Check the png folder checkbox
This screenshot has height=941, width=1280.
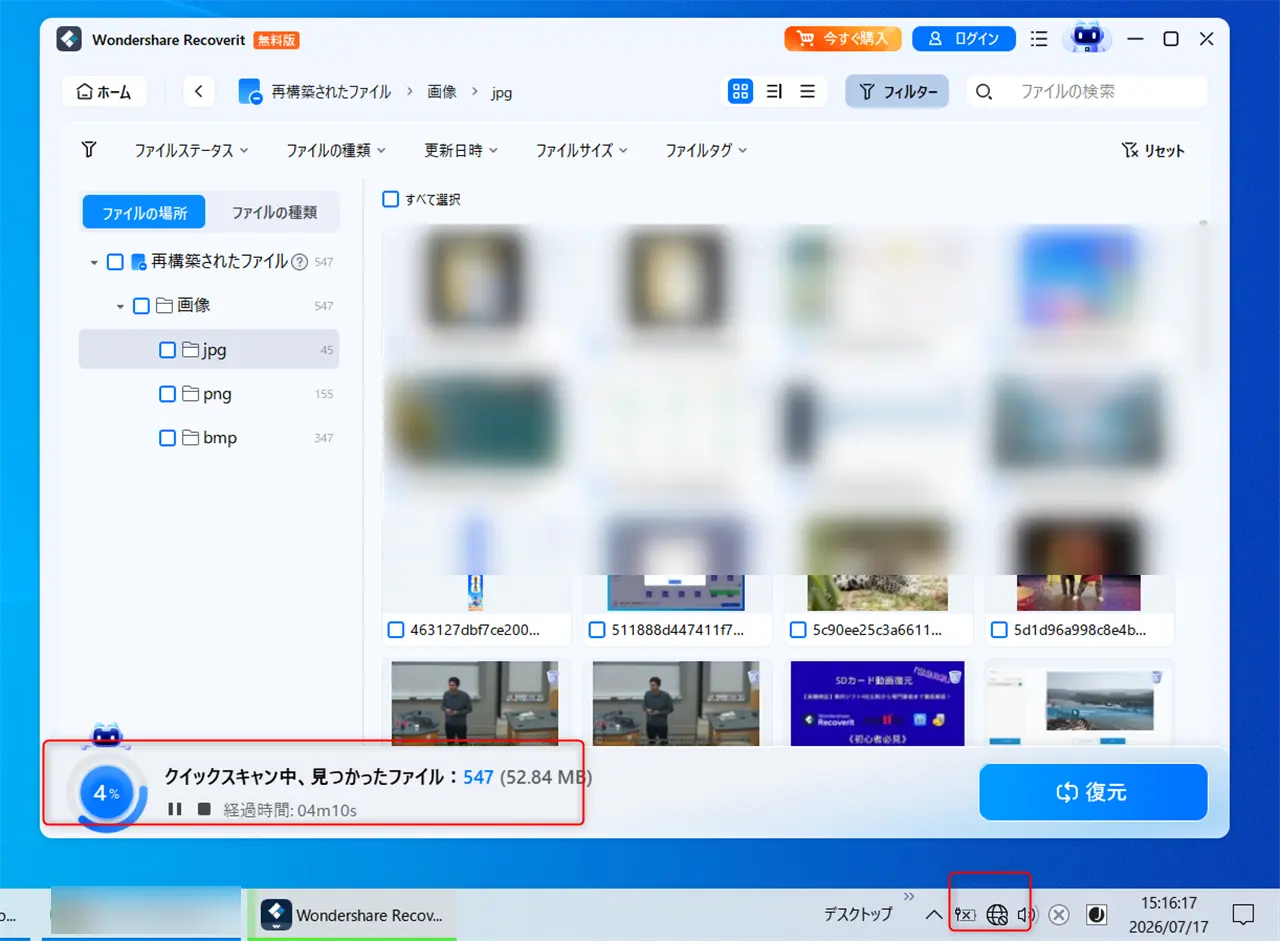click(167, 394)
